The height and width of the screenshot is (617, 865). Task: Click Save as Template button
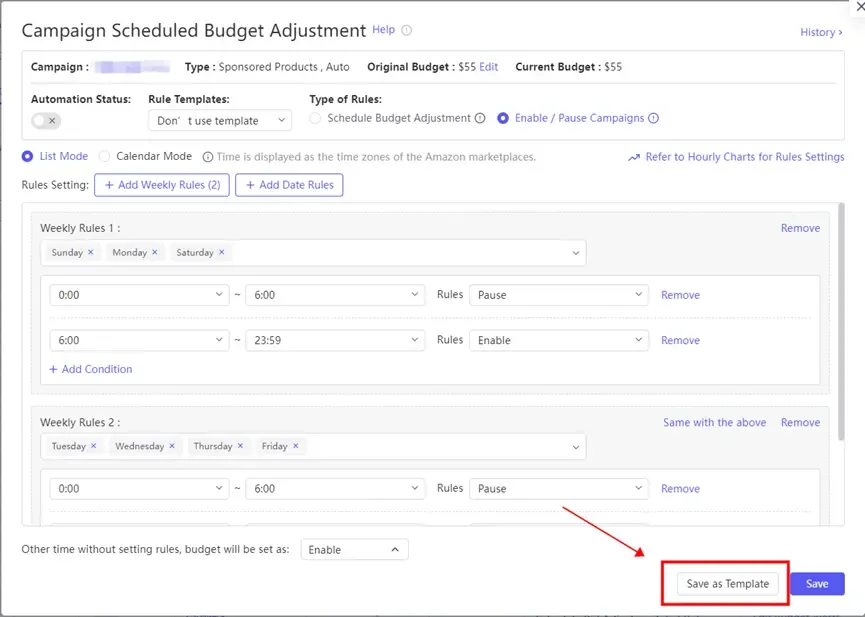[x=728, y=584]
